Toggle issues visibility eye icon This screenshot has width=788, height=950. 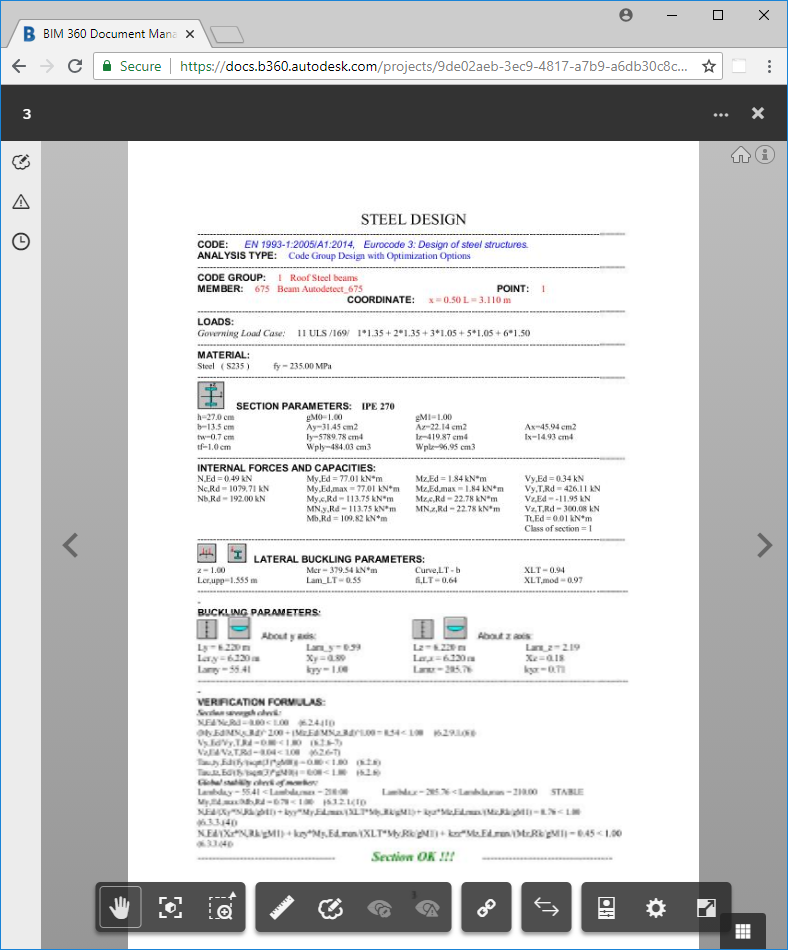pyautogui.click(x=428, y=908)
